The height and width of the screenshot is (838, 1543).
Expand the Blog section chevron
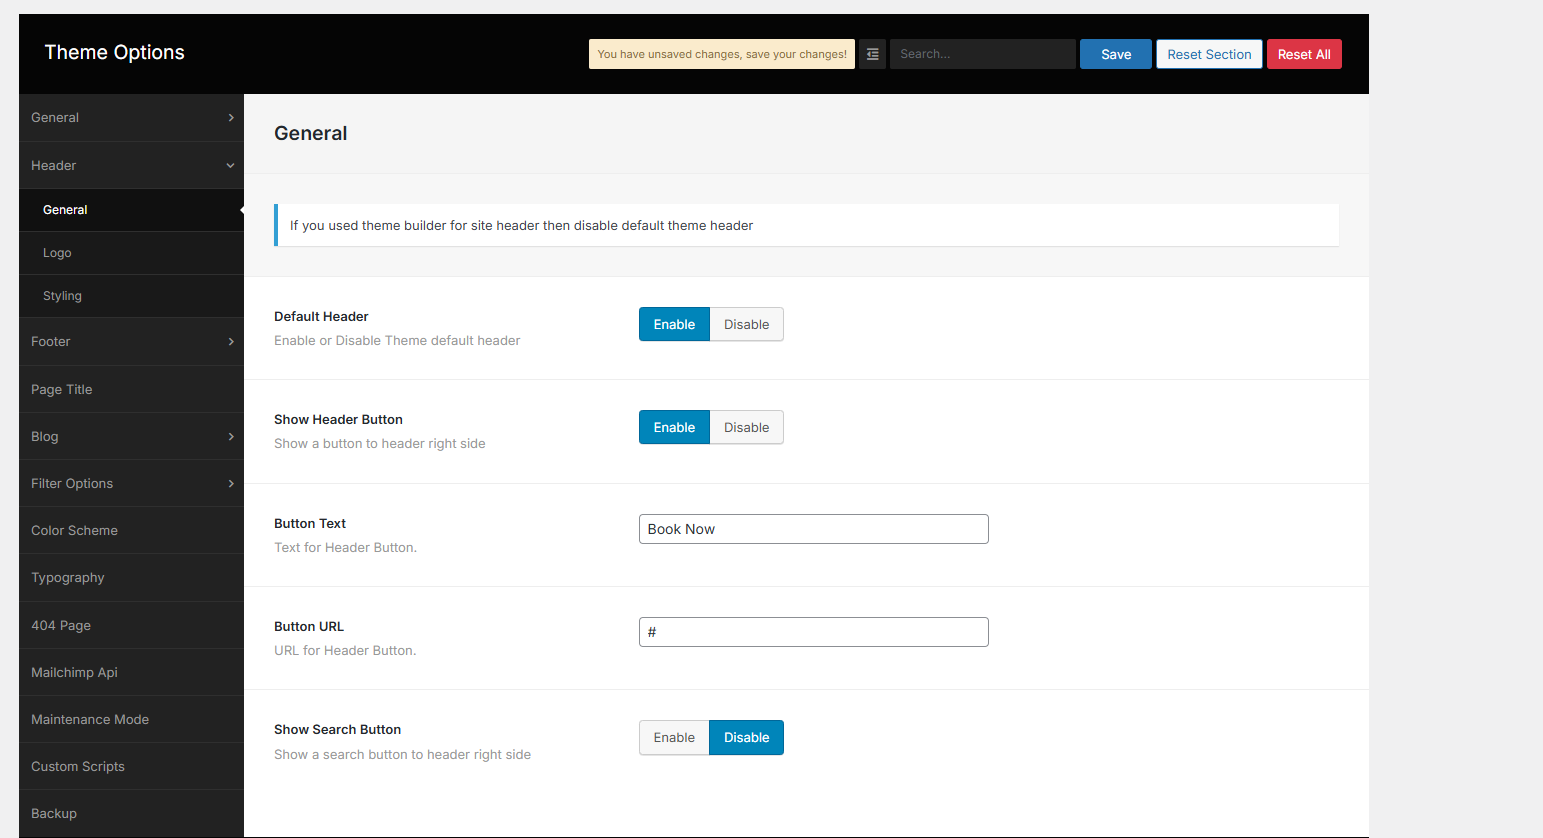point(231,437)
